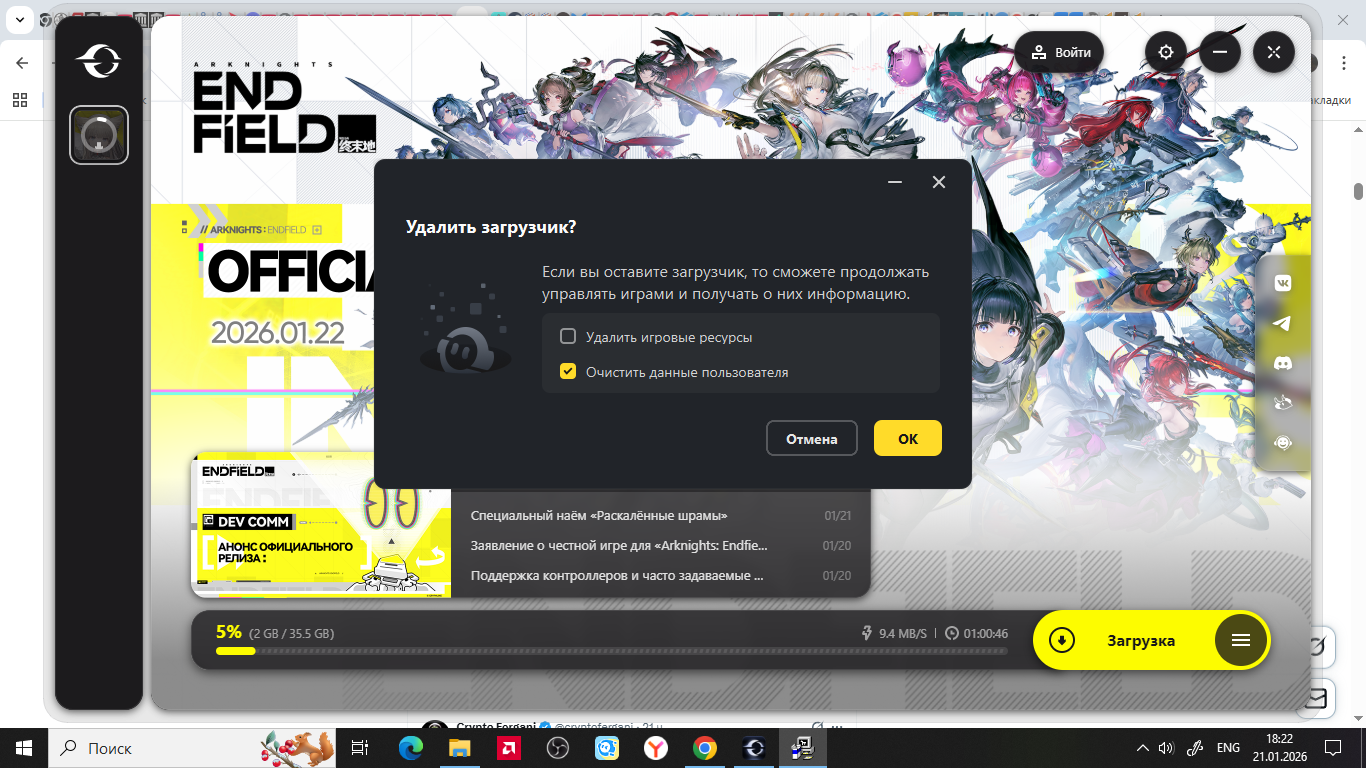Screen dimensions: 1366x768
Task: Open File Explorer from the taskbar
Action: coord(460,747)
